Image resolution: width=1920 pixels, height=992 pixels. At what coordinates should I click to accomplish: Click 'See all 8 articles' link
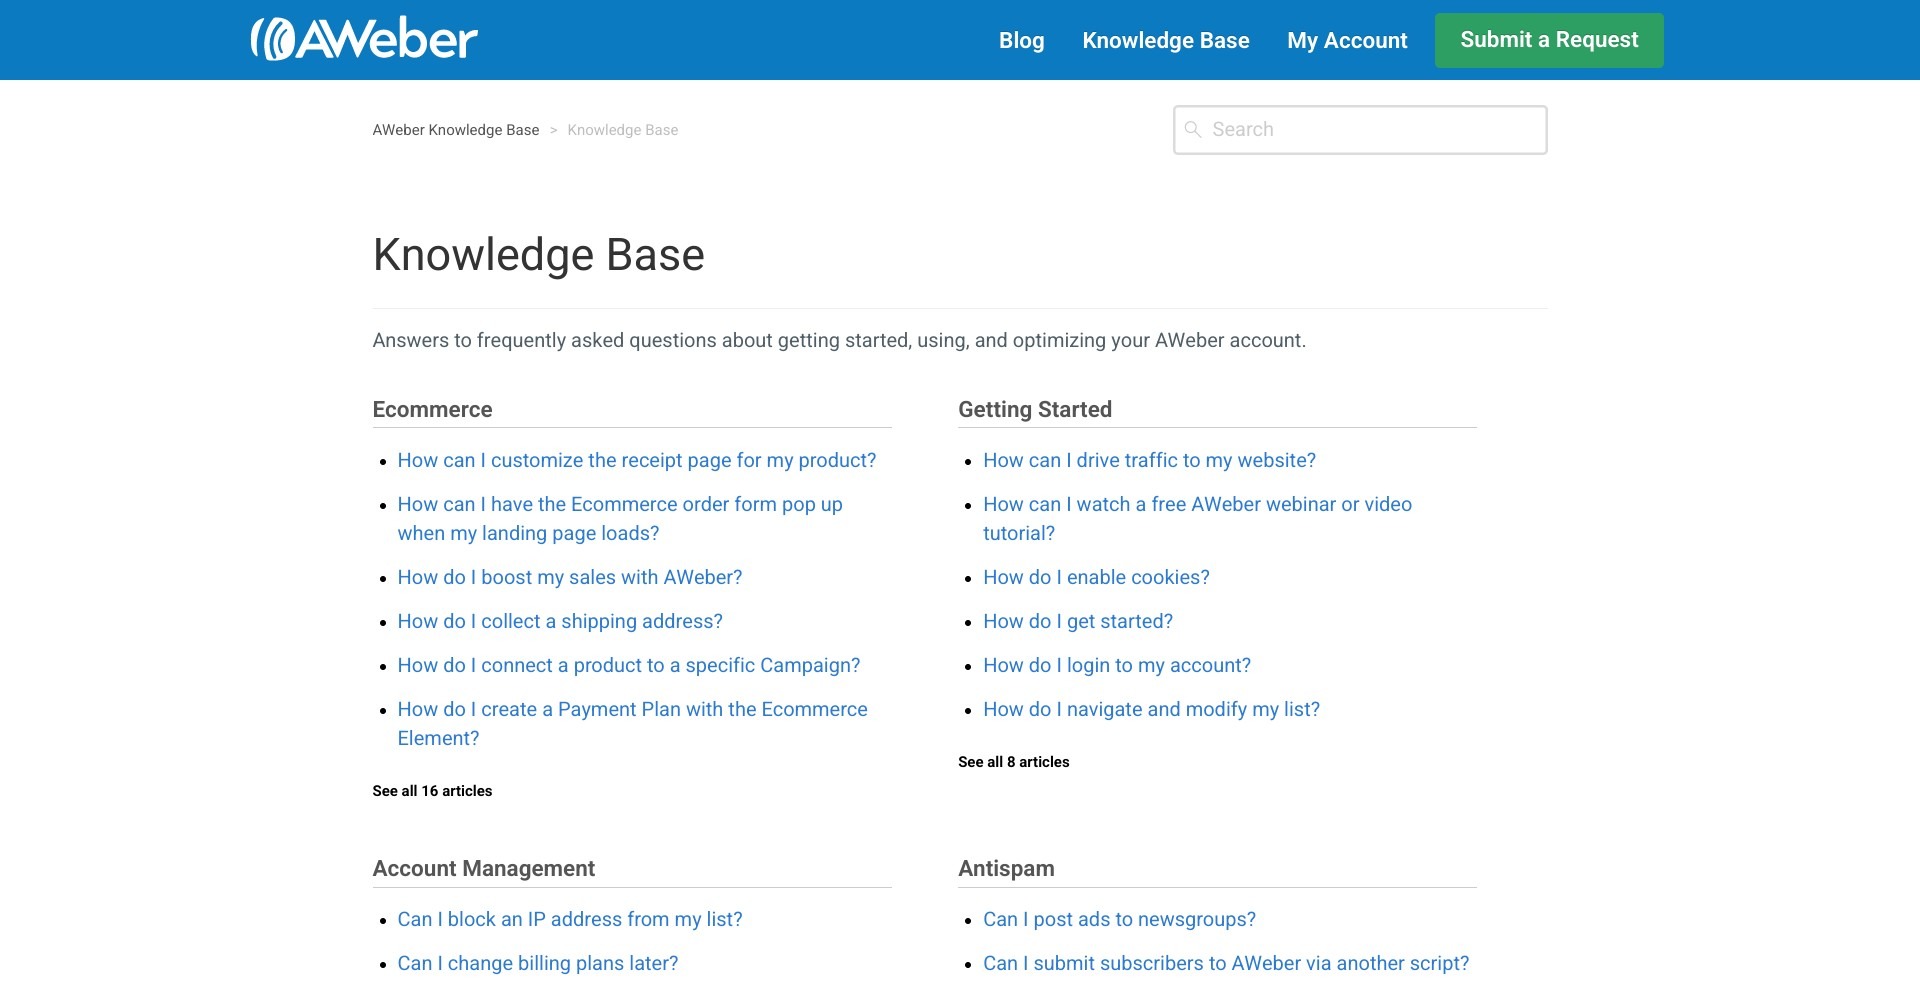click(1013, 762)
